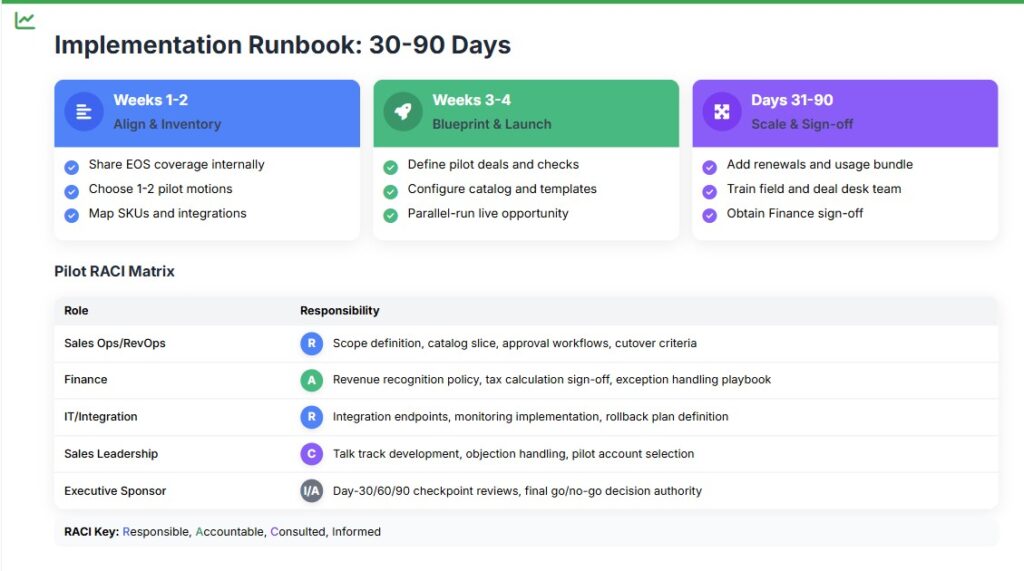Click the green A badge for Finance
The height and width of the screenshot is (571, 1024).
[312, 380]
